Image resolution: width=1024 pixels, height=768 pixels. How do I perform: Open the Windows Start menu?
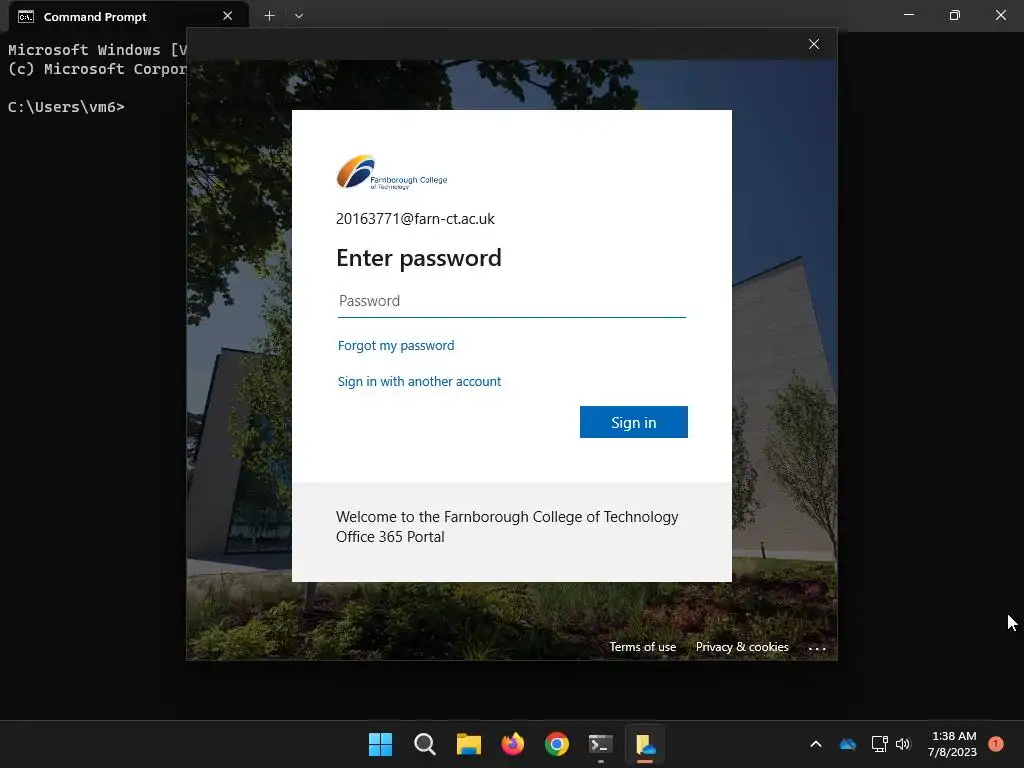380,744
